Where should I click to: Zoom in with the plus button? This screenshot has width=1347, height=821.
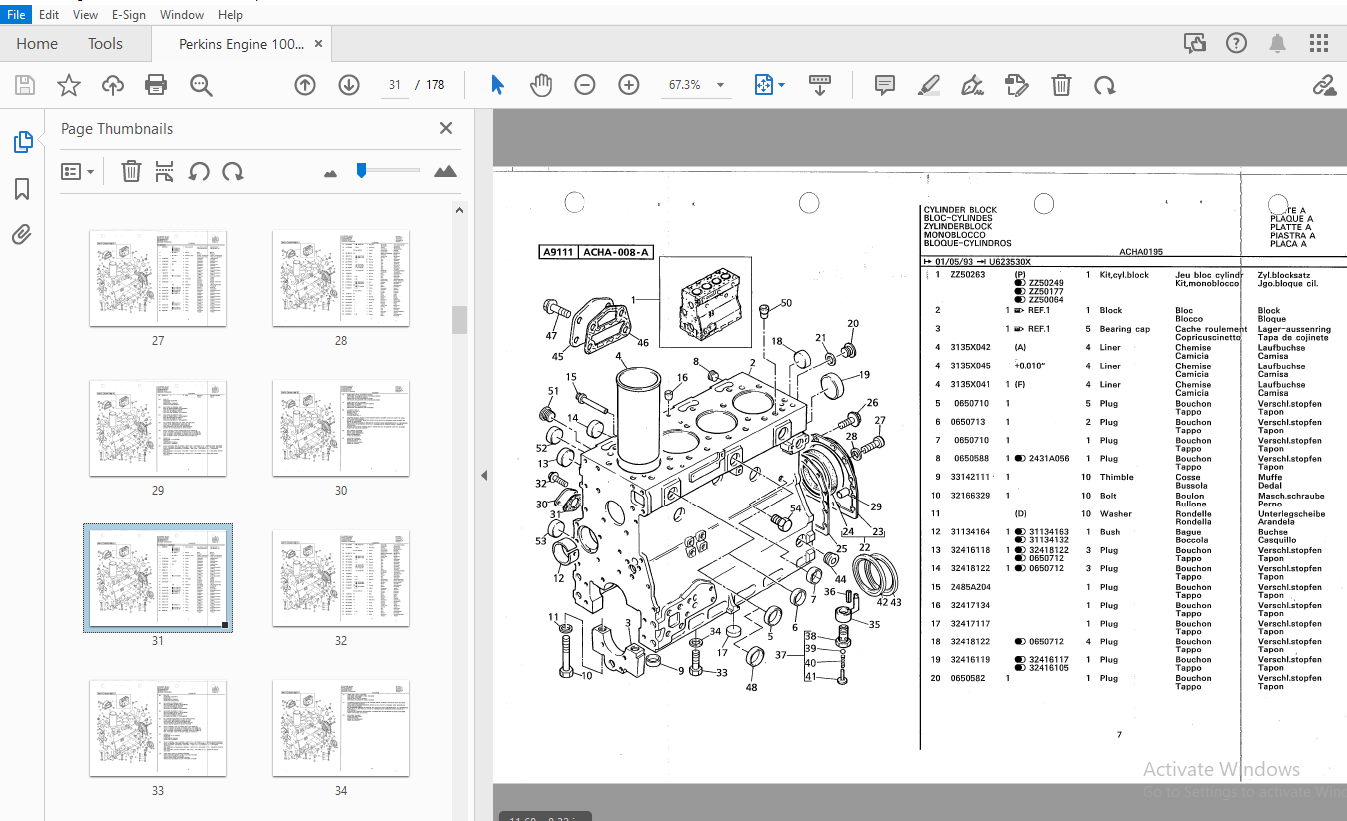coord(629,85)
